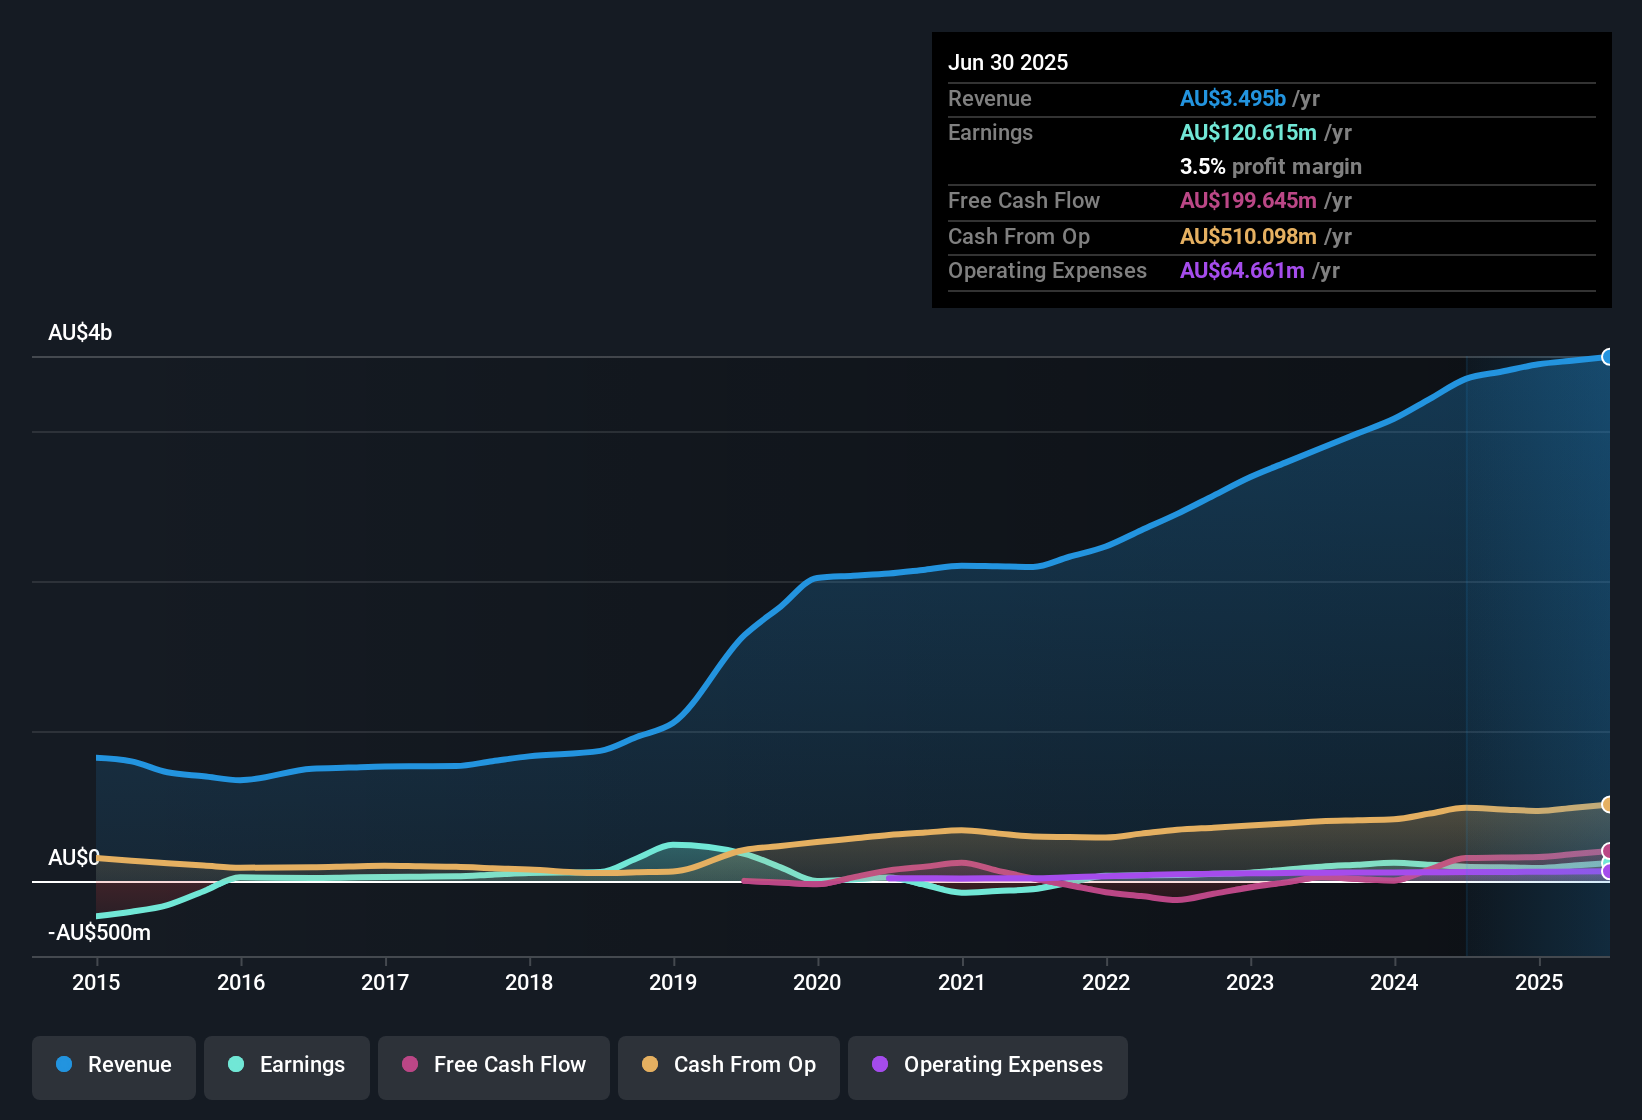The height and width of the screenshot is (1120, 1642).
Task: Click the orange Cash From Op legend dot
Action: [x=649, y=1065]
